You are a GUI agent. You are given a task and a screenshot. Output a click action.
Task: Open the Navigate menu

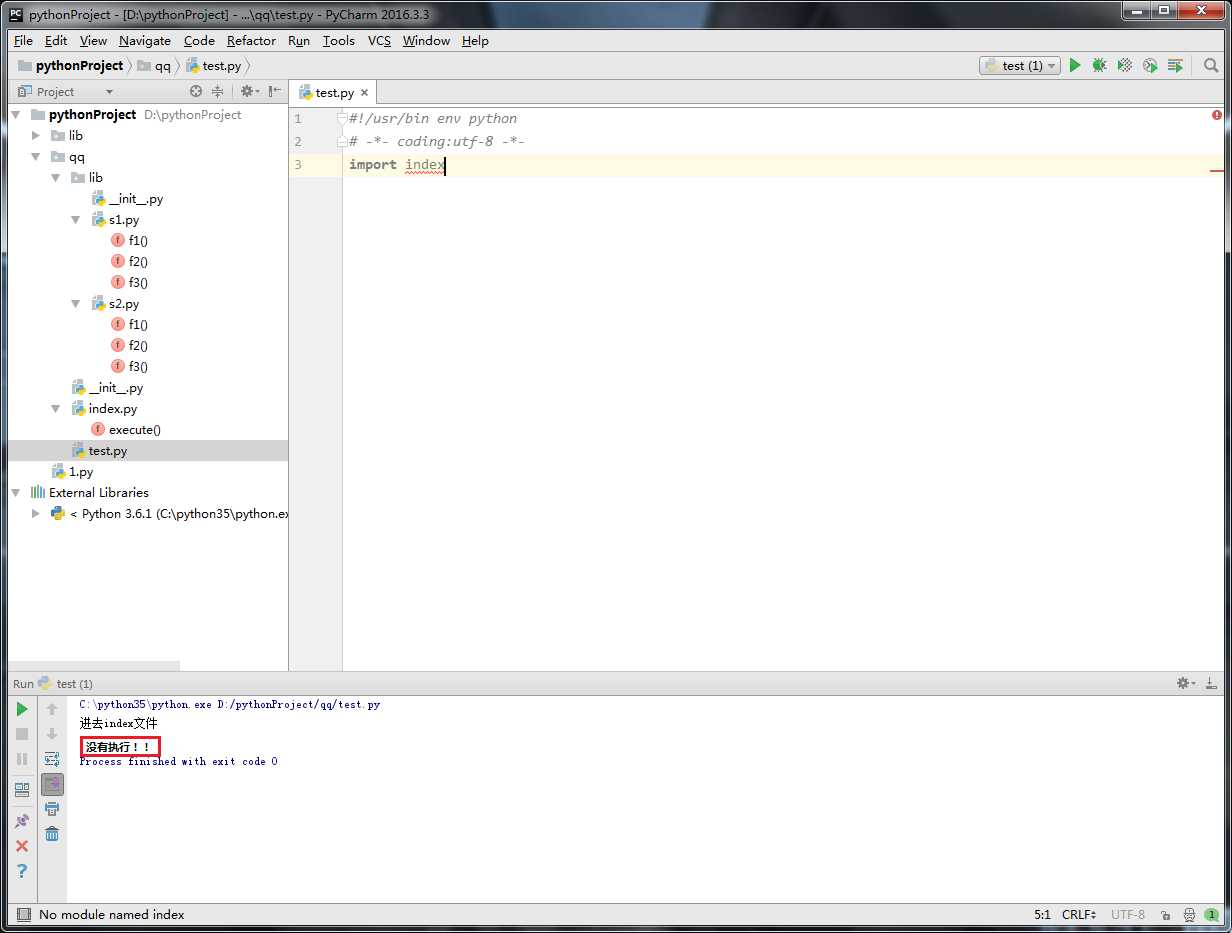pyautogui.click(x=144, y=40)
